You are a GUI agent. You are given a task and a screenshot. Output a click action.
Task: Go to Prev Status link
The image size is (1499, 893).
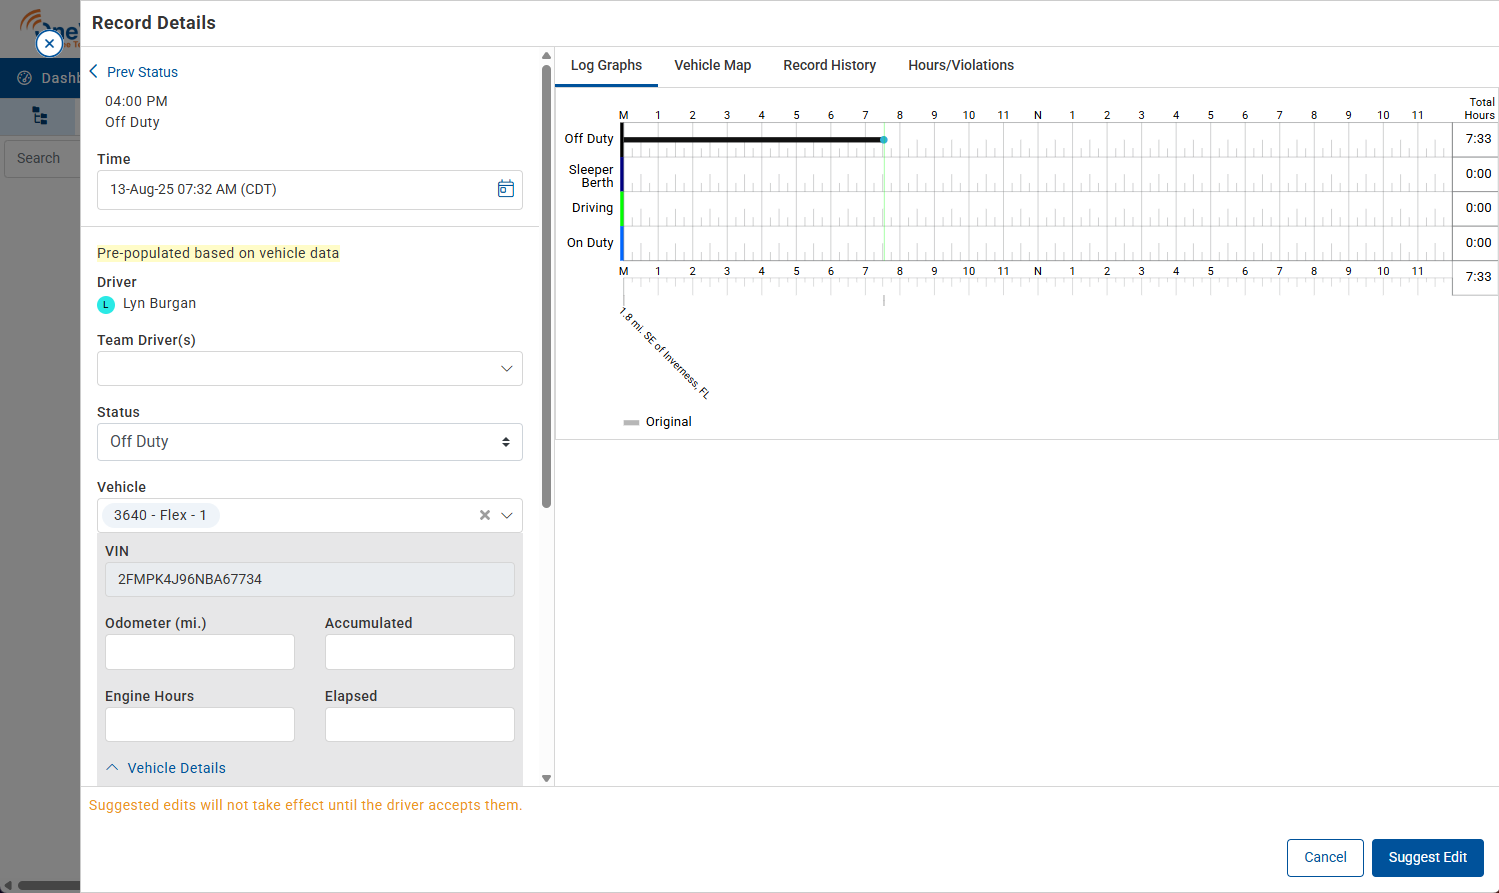(142, 72)
